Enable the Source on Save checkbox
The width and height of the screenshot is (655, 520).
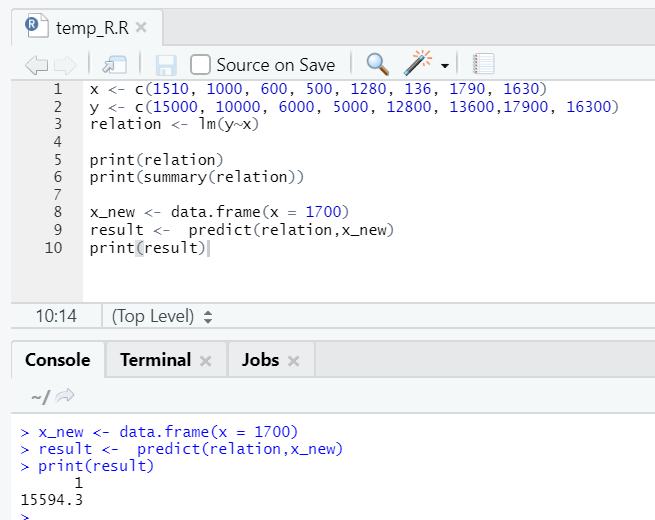pyautogui.click(x=201, y=65)
